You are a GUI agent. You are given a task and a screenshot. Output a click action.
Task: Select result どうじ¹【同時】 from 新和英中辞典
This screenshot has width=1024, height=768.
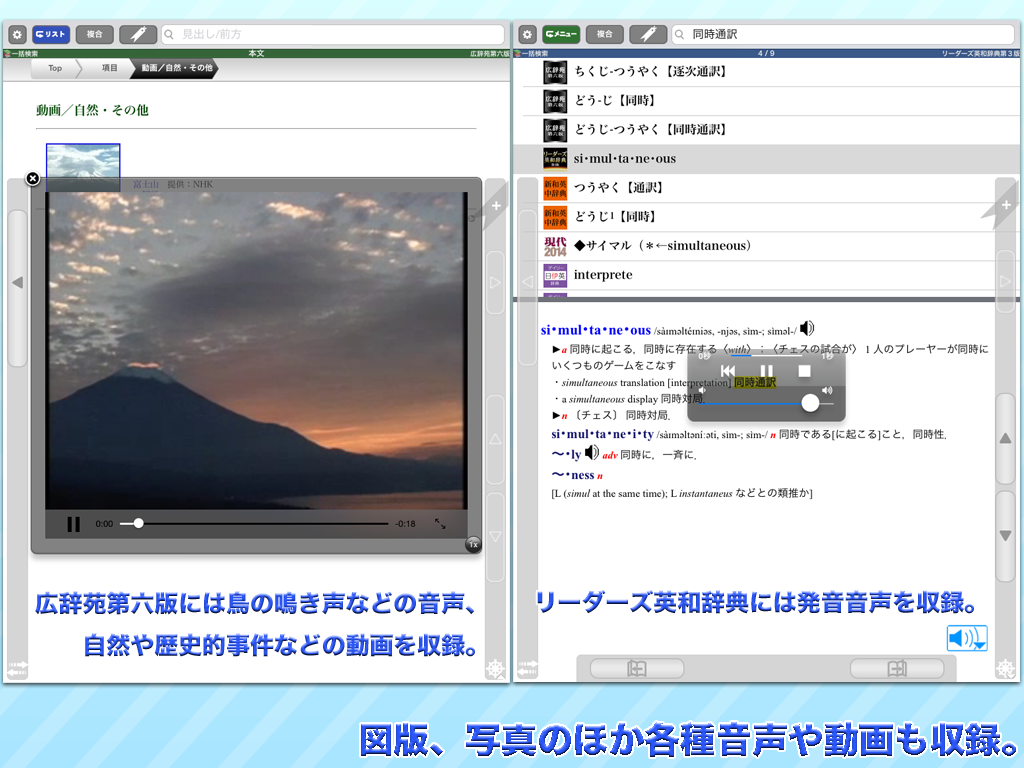coord(766,217)
